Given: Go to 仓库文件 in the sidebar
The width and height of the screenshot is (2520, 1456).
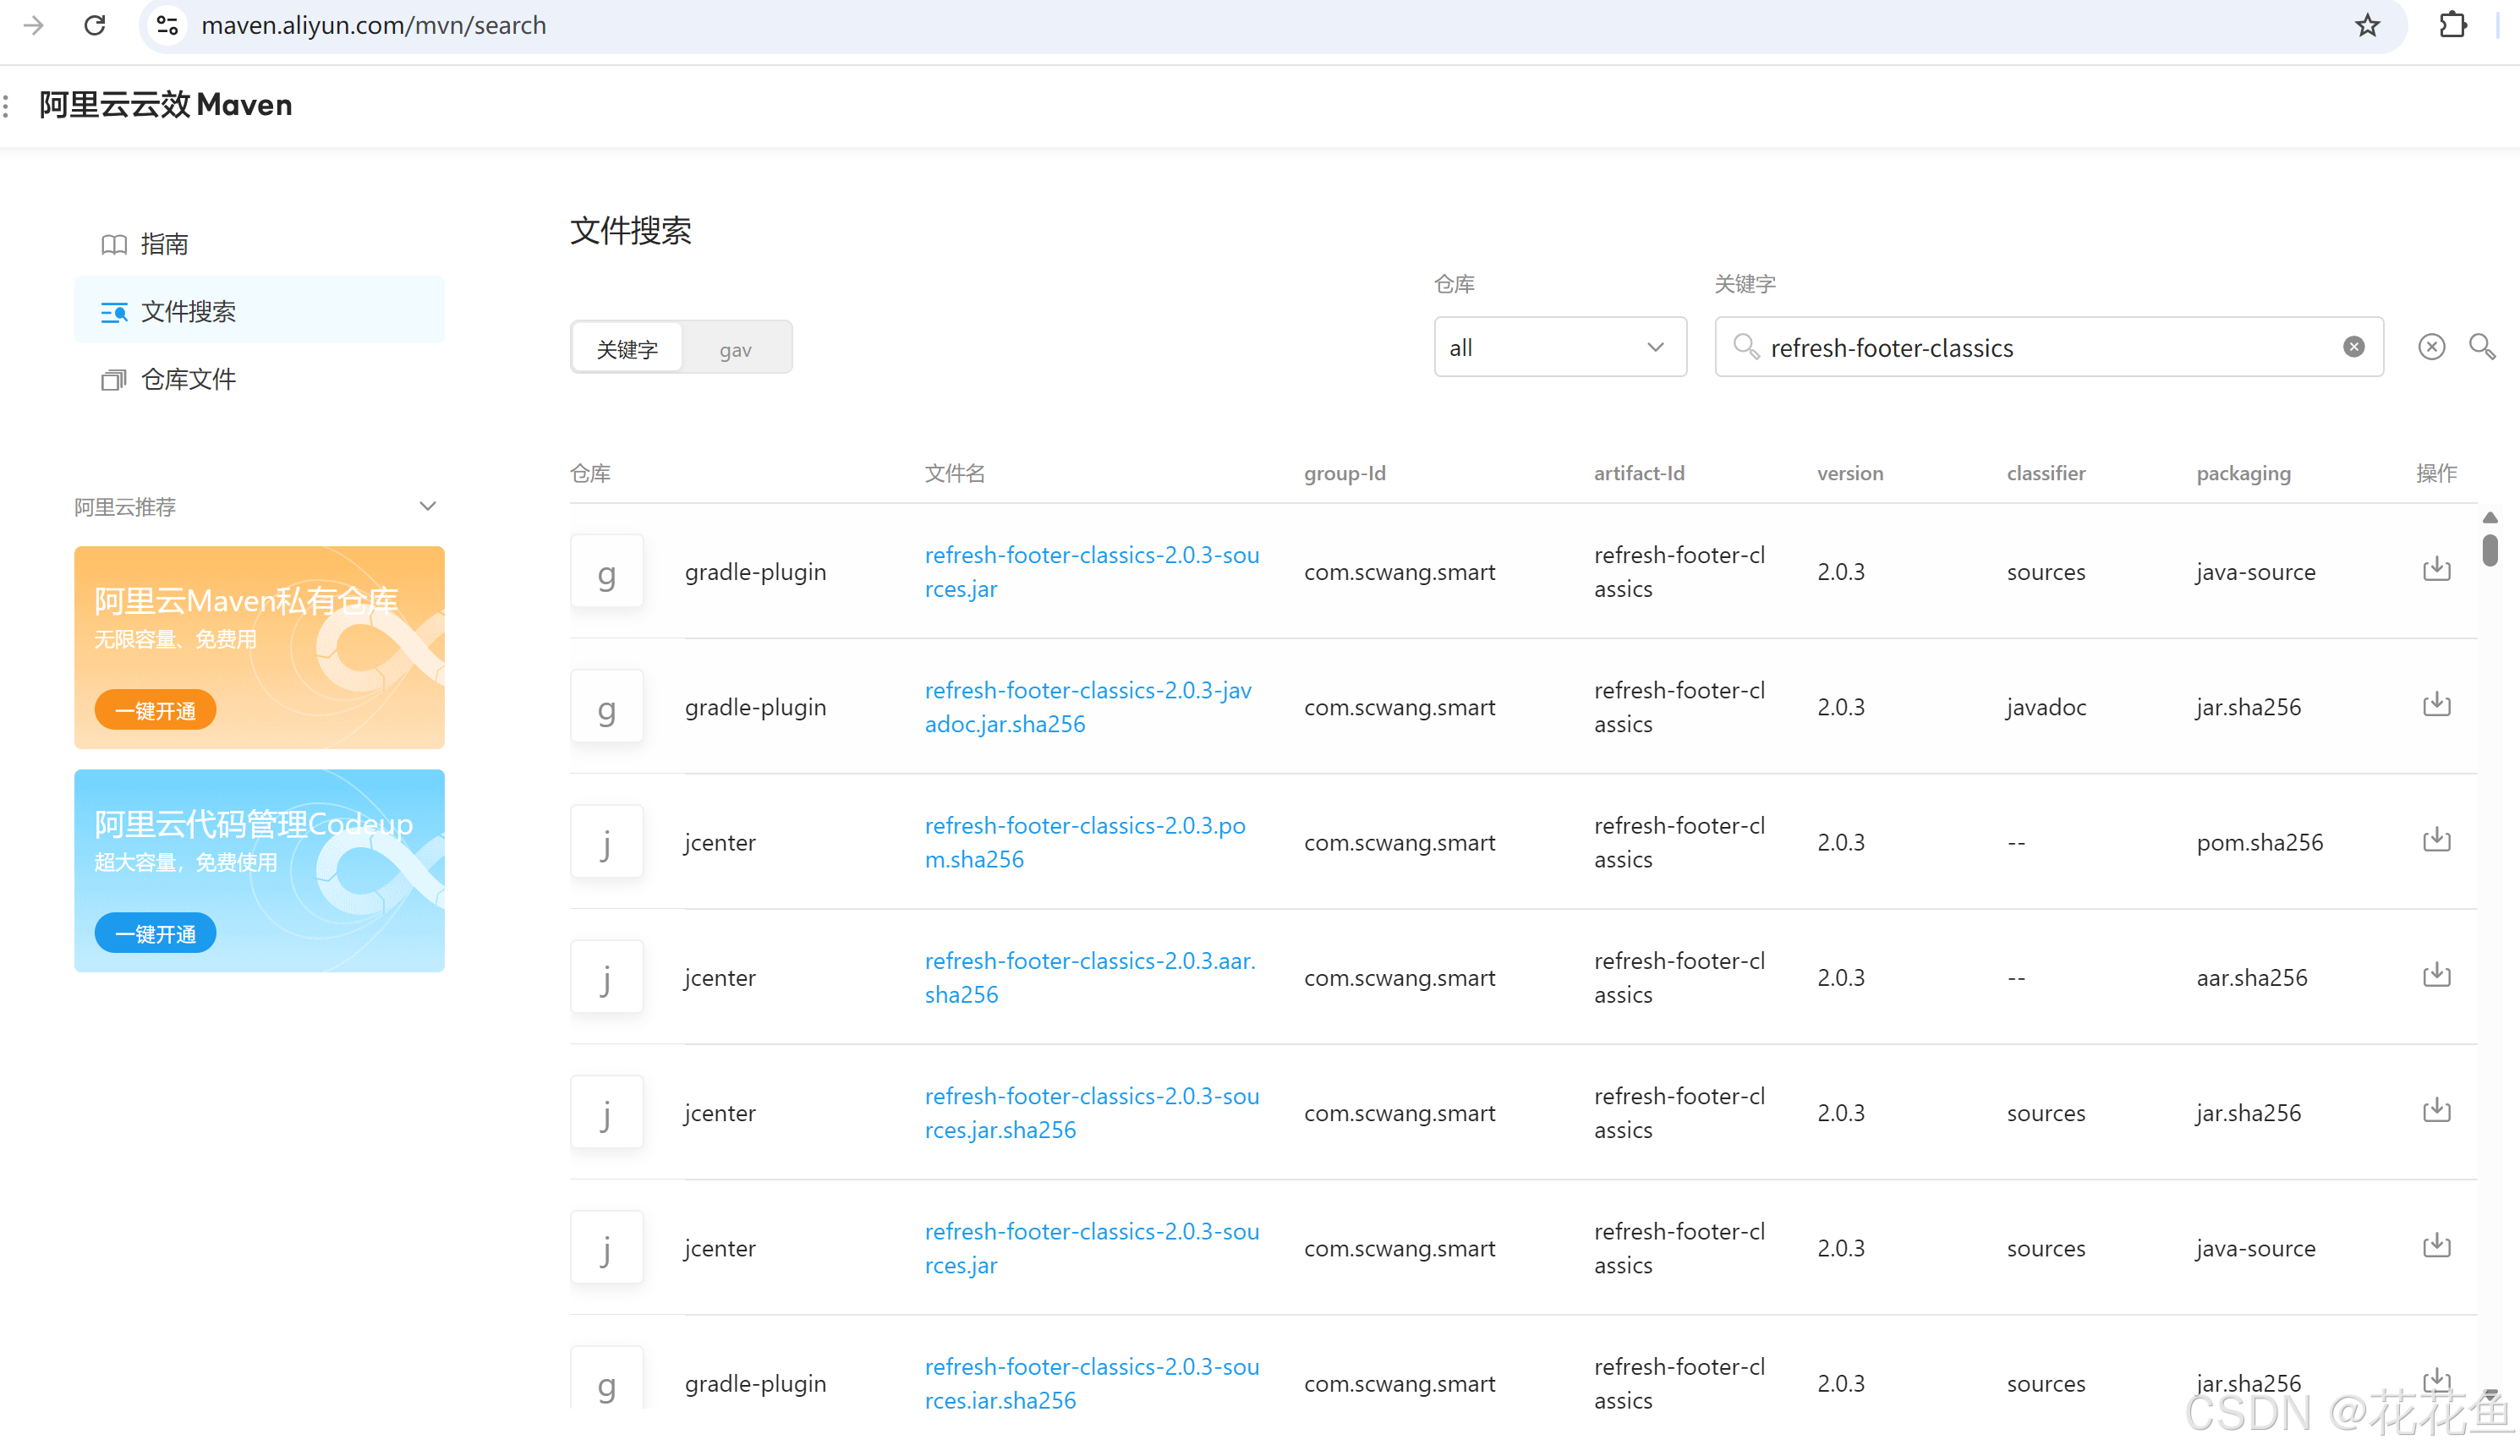Looking at the screenshot, I should click(188, 379).
